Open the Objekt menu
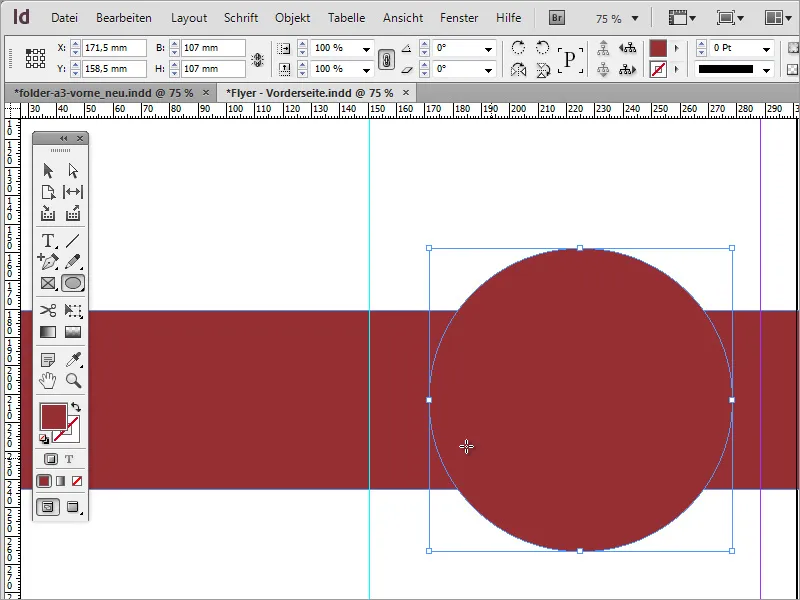The width and height of the screenshot is (800, 600). pos(292,18)
